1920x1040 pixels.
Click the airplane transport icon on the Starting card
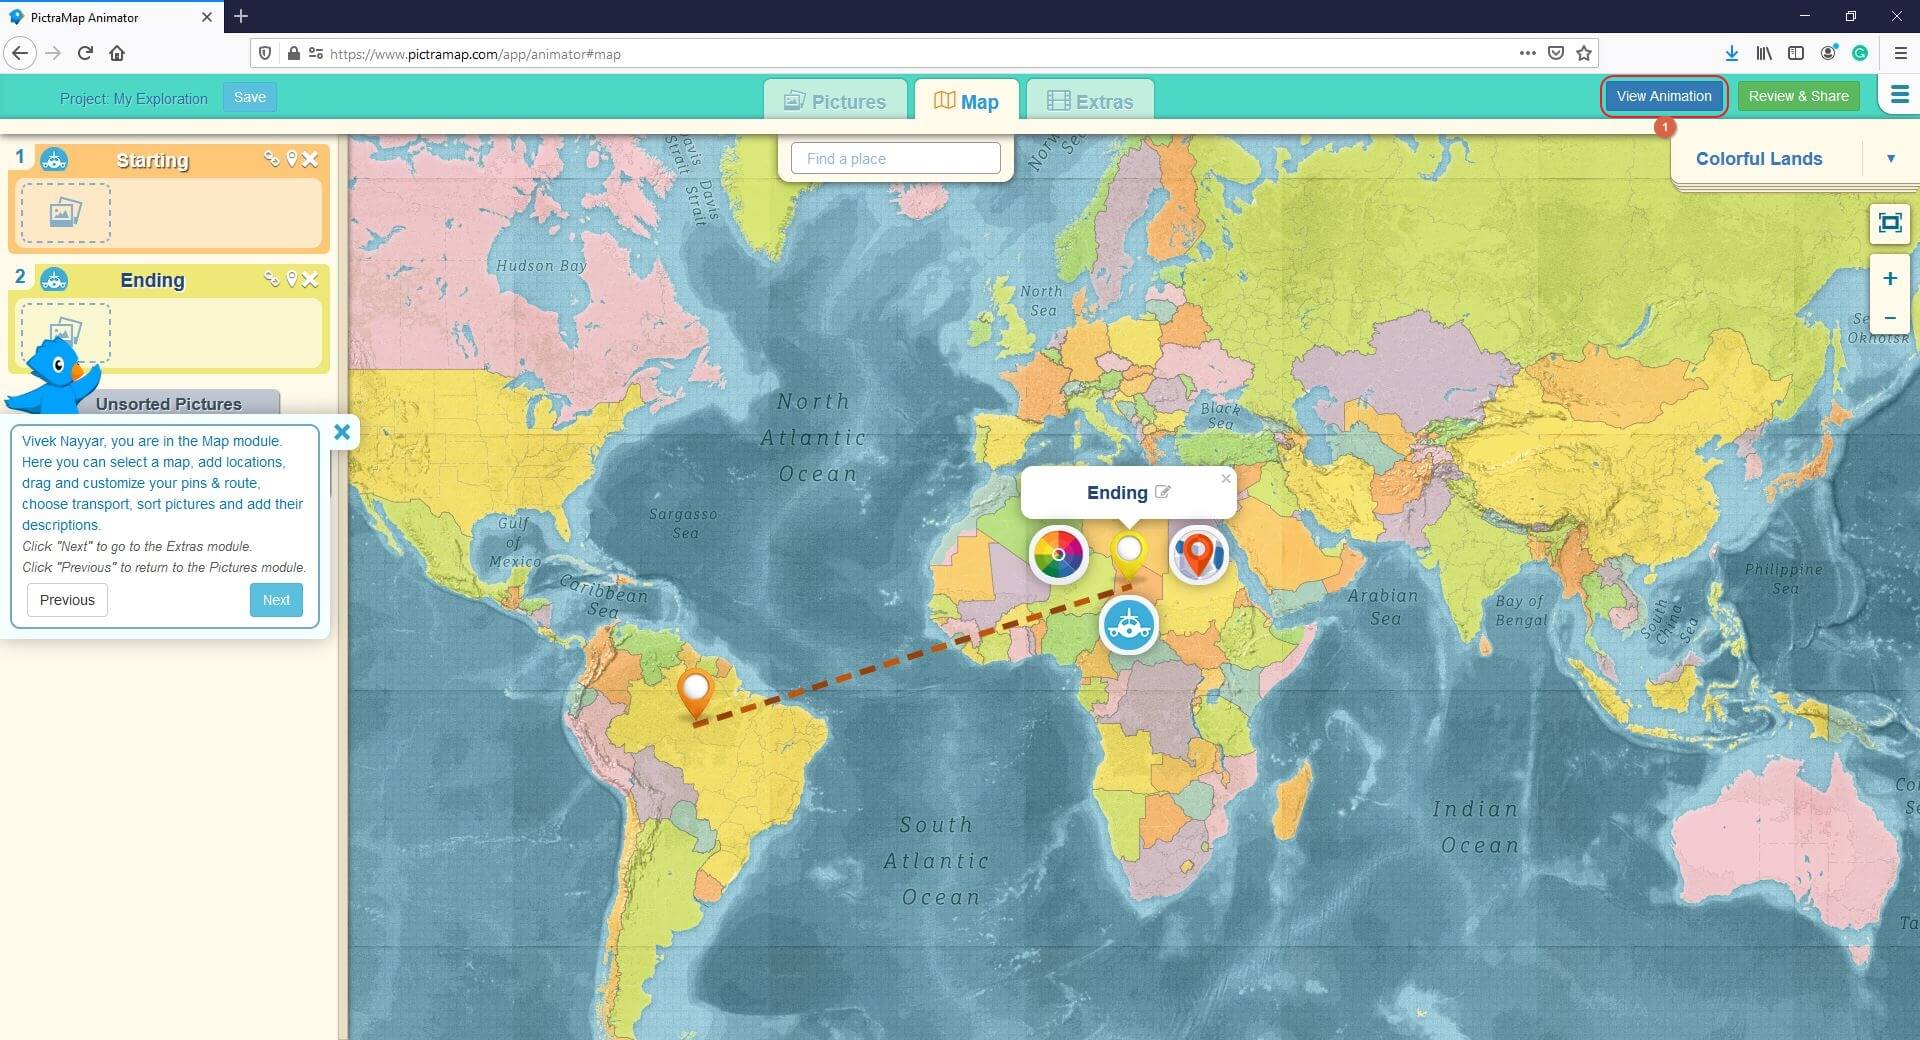click(x=53, y=159)
